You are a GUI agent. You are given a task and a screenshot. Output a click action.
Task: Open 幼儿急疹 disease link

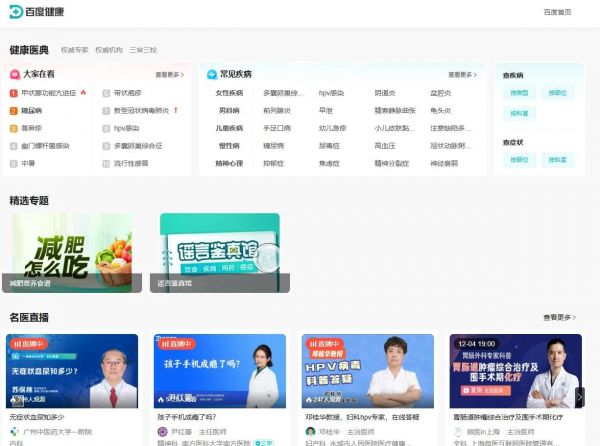click(333, 128)
